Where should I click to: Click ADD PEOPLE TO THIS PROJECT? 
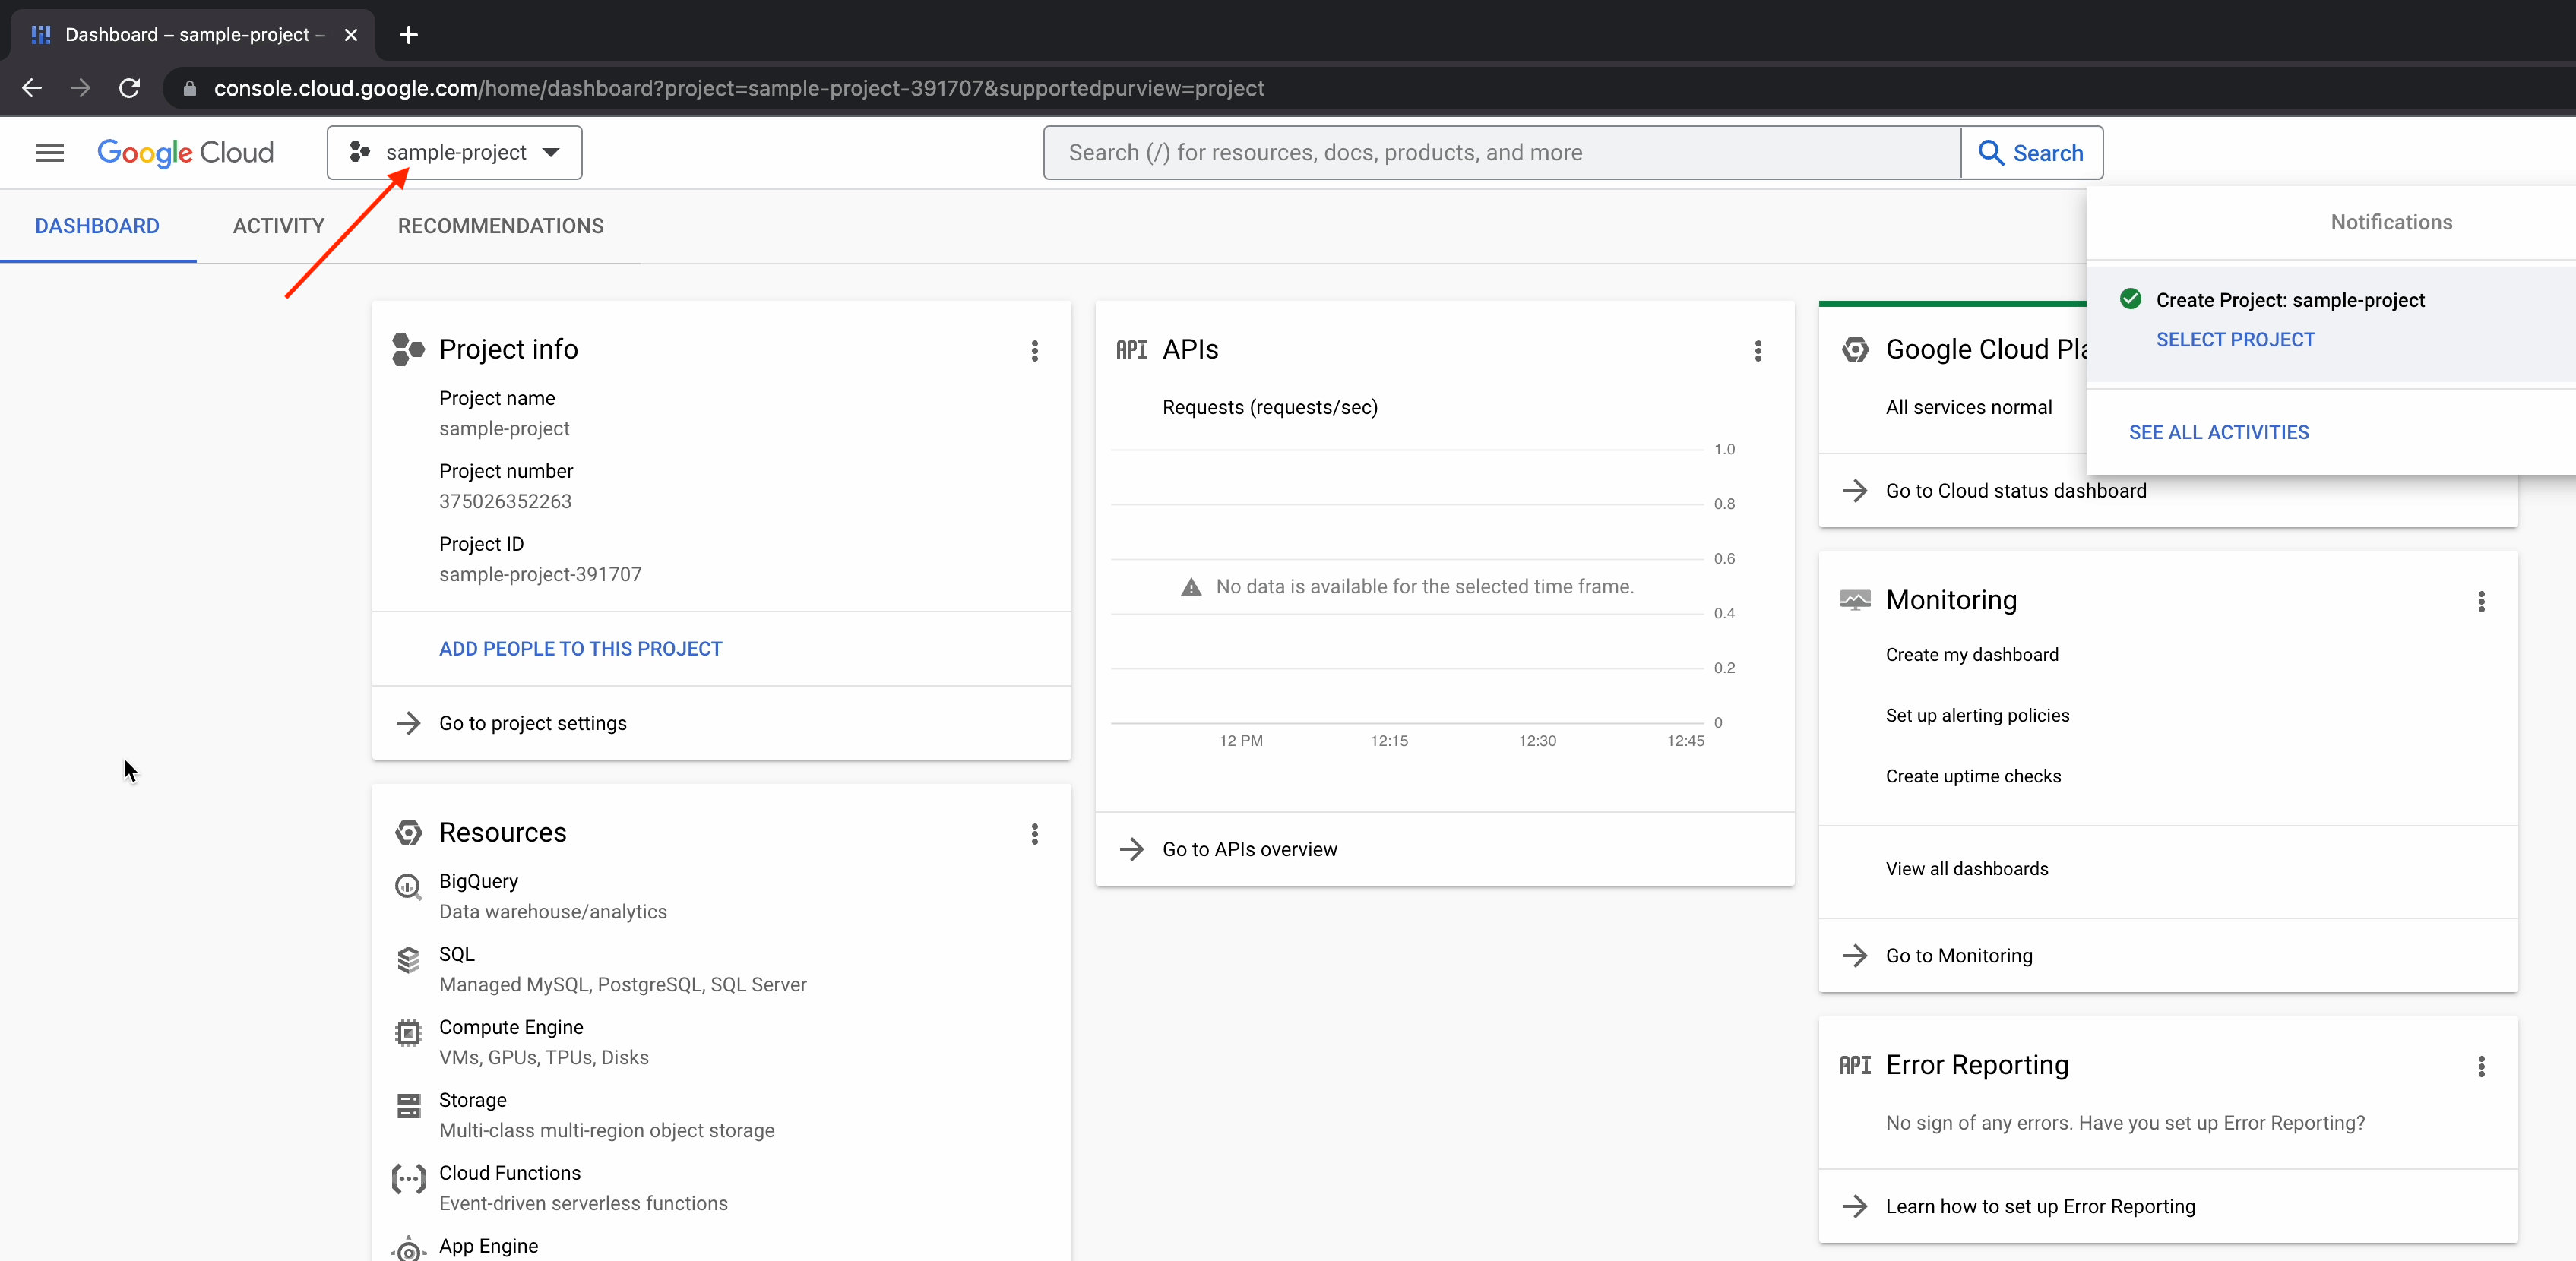(580, 649)
